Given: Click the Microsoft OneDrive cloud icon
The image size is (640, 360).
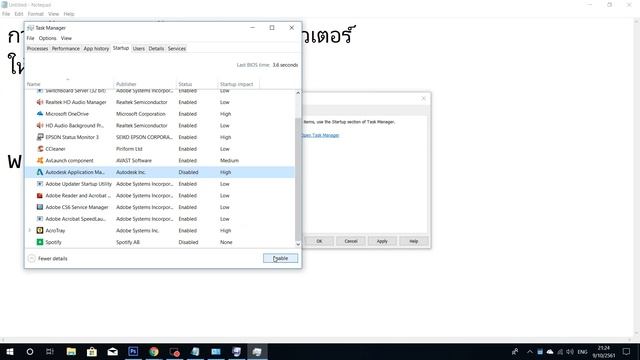Looking at the screenshot, I should tap(40, 113).
